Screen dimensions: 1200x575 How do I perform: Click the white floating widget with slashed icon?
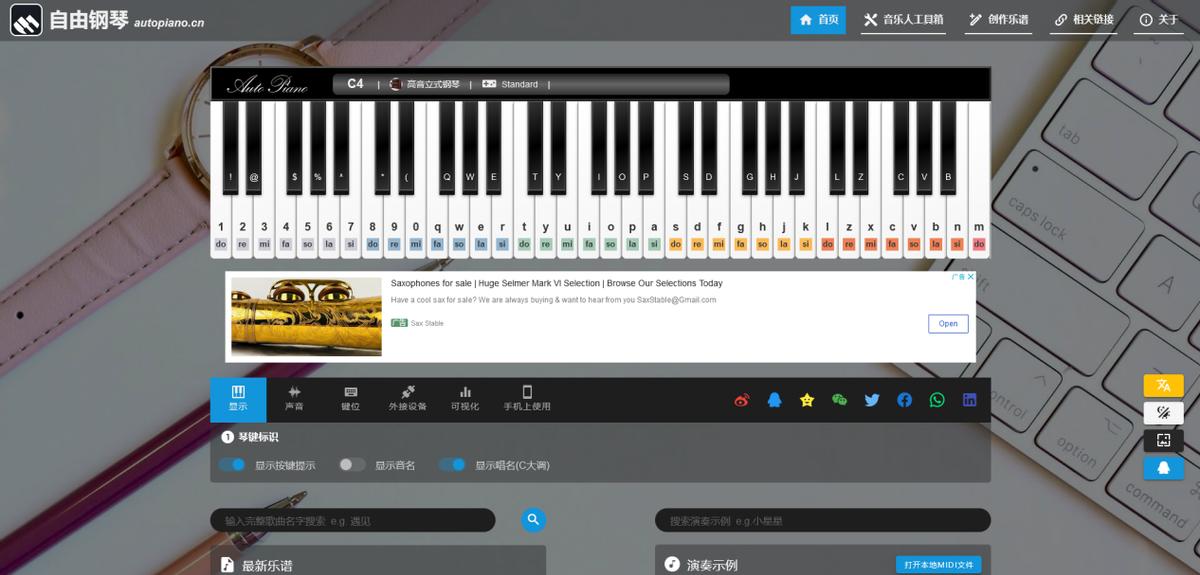click(x=1163, y=412)
